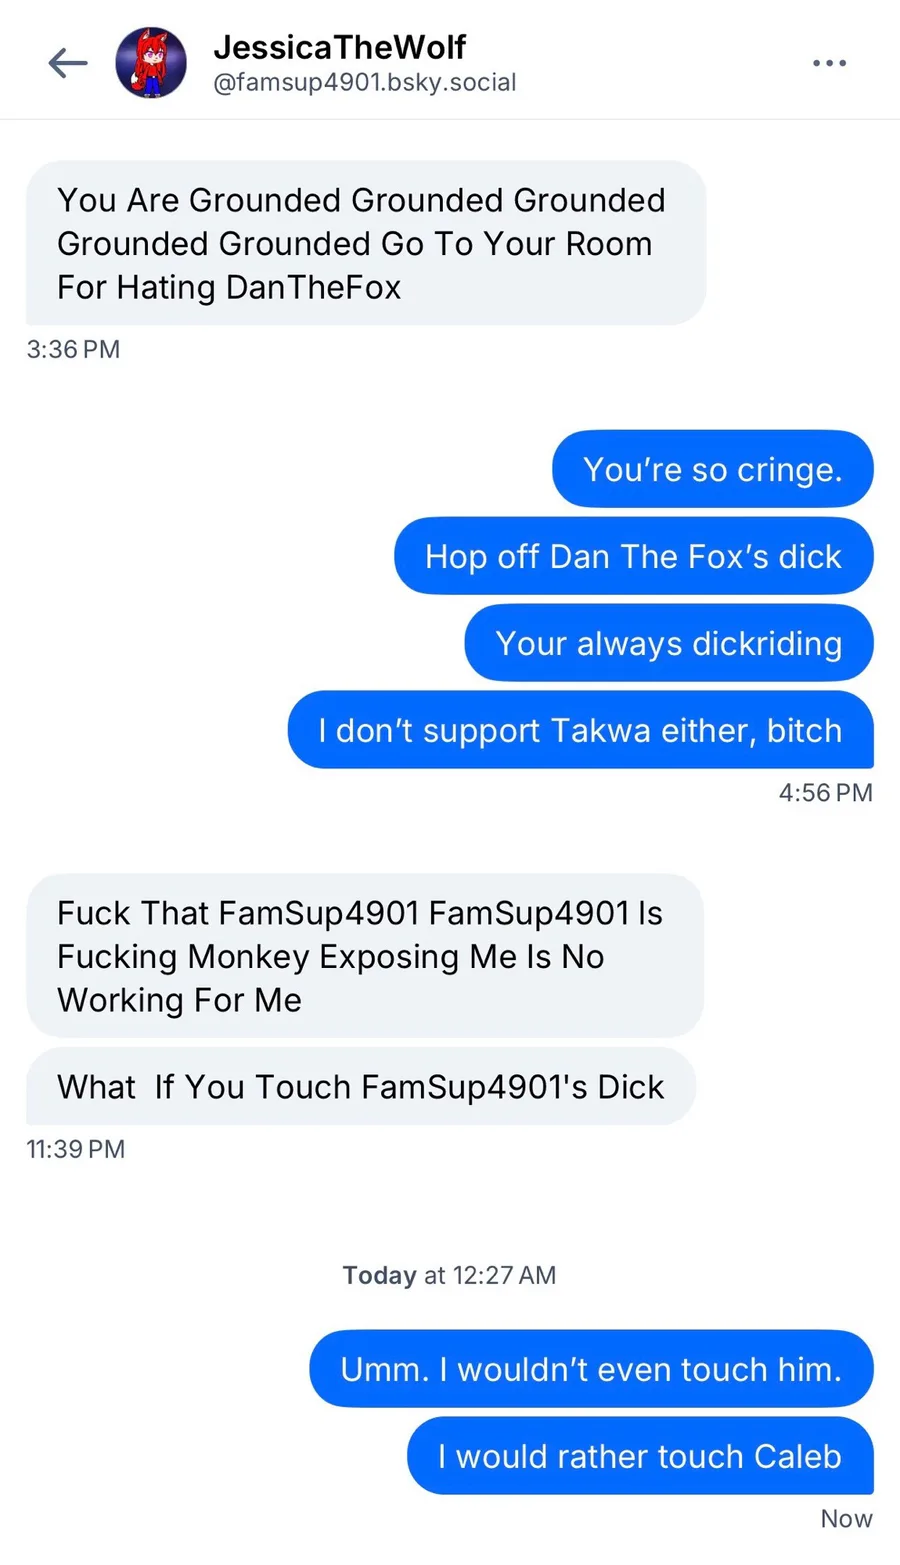Go back using the left arrow
This screenshot has width=900, height=1565.
tap(68, 63)
